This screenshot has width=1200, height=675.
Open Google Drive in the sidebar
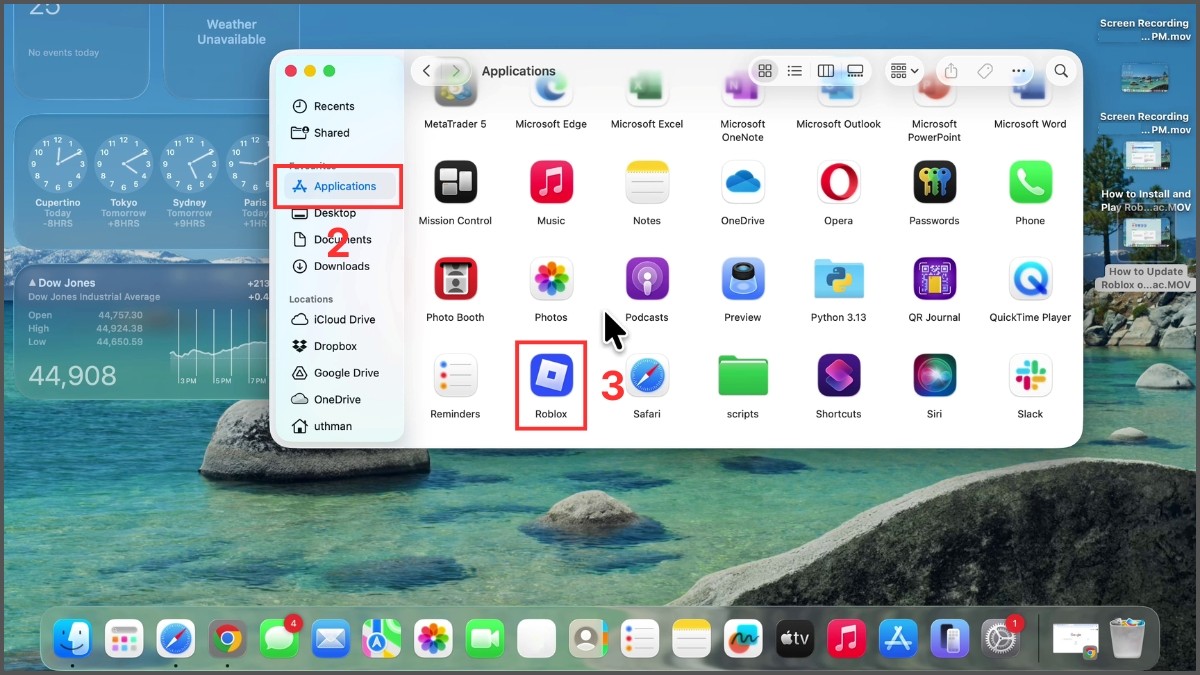(x=341, y=373)
